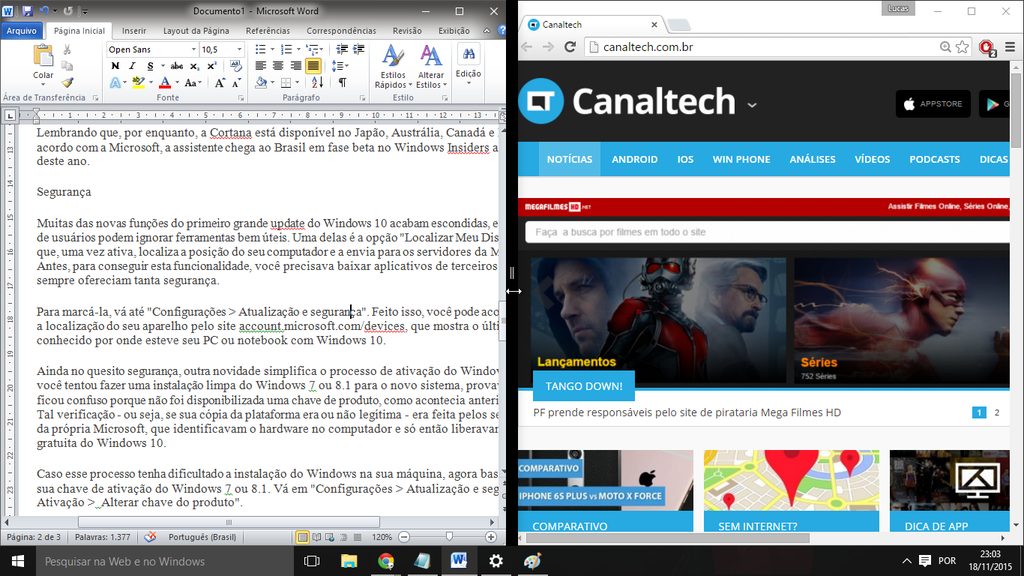Click the Clear Formatting eraser icon

tap(236, 66)
